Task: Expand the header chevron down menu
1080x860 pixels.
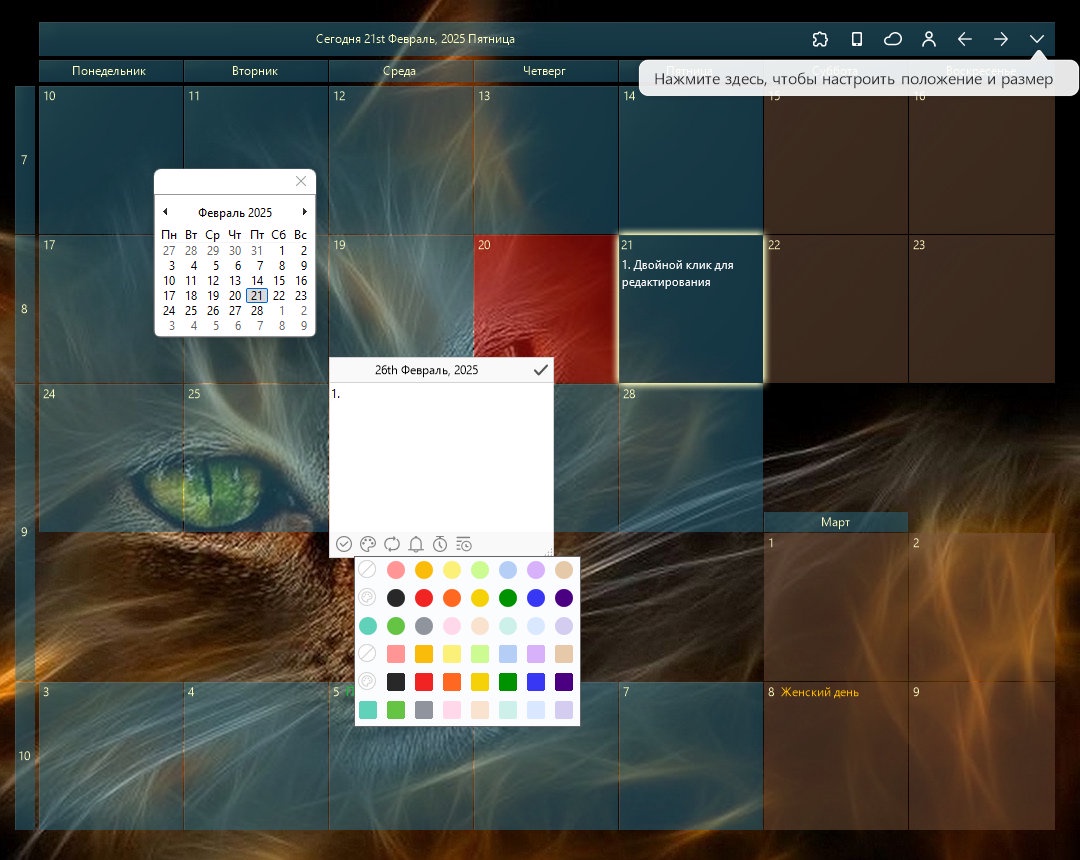Action: click(x=1037, y=39)
